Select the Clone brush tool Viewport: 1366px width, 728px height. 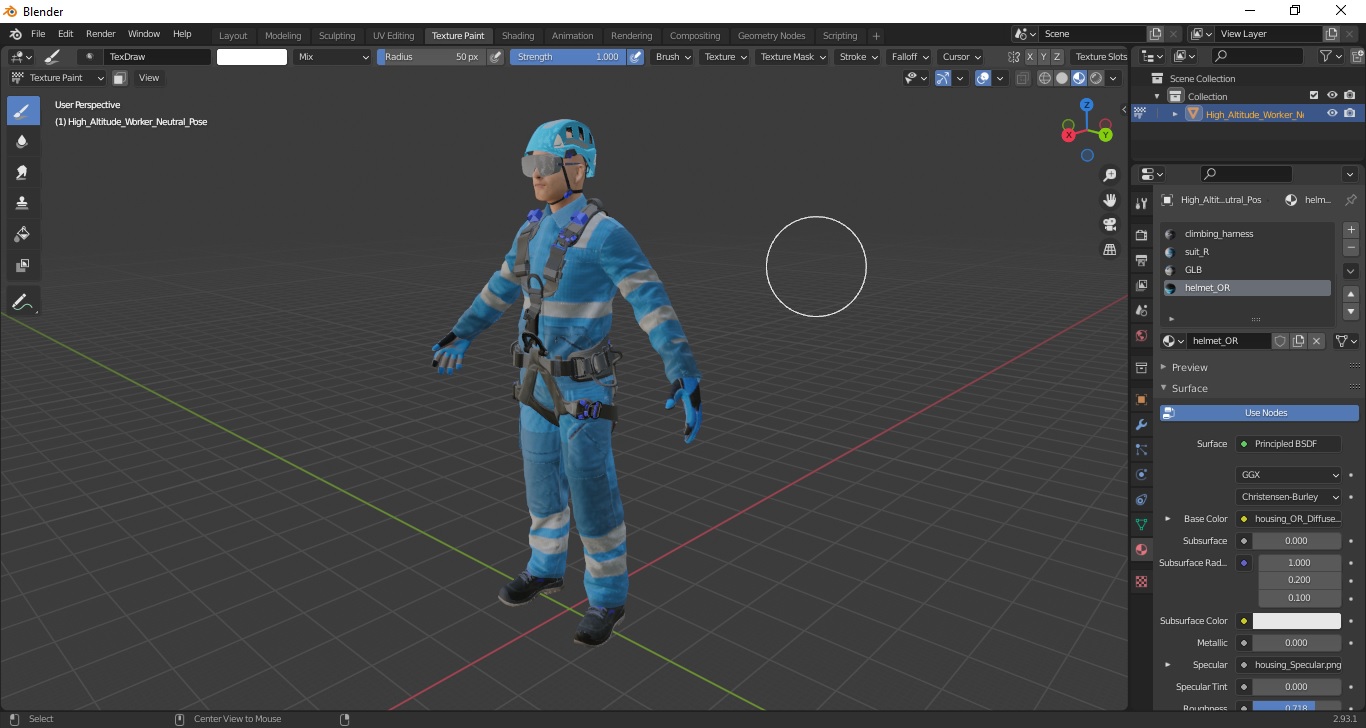(x=22, y=203)
